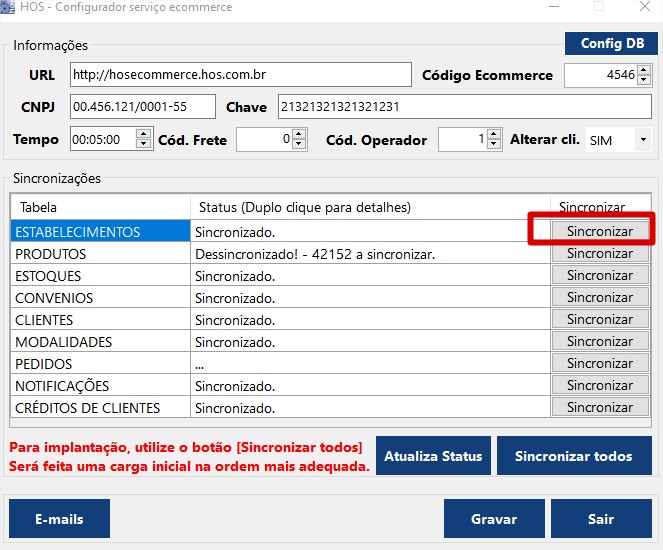Open the E-mails settings
This screenshot has width=663, height=550.
point(59,519)
